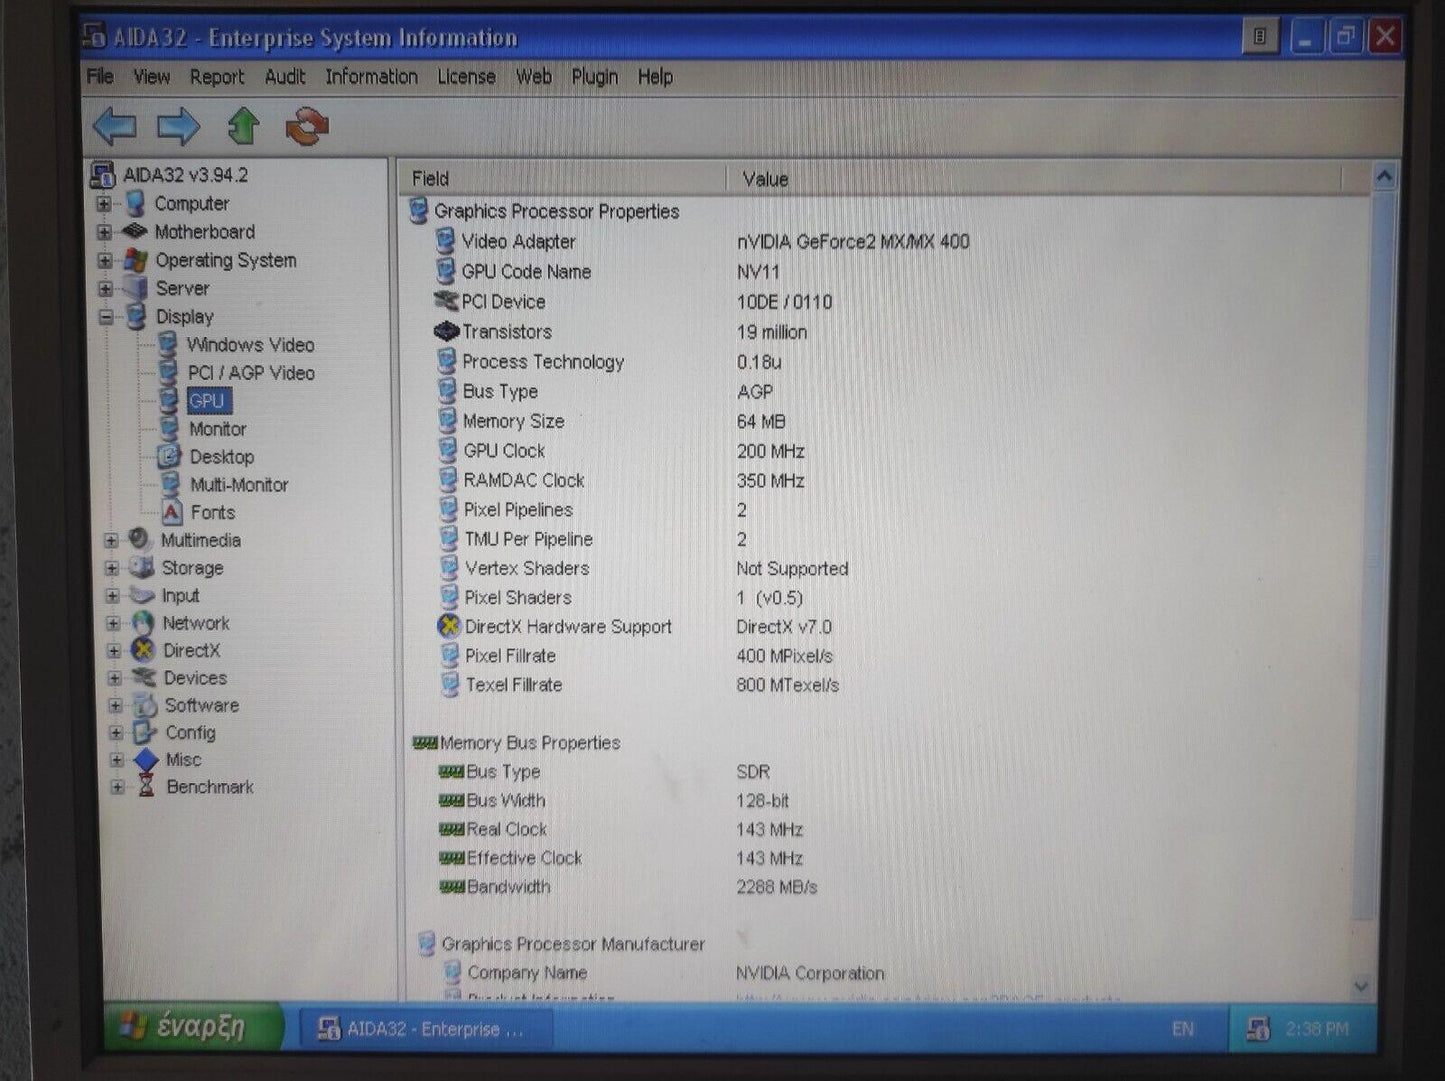Expand the Storage tree node

click(112, 568)
